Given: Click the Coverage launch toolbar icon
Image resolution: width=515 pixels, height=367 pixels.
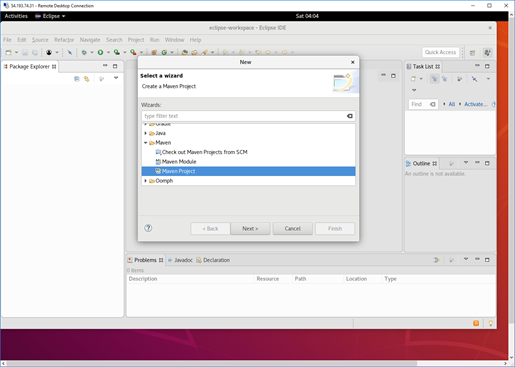Looking at the screenshot, I should [117, 52].
